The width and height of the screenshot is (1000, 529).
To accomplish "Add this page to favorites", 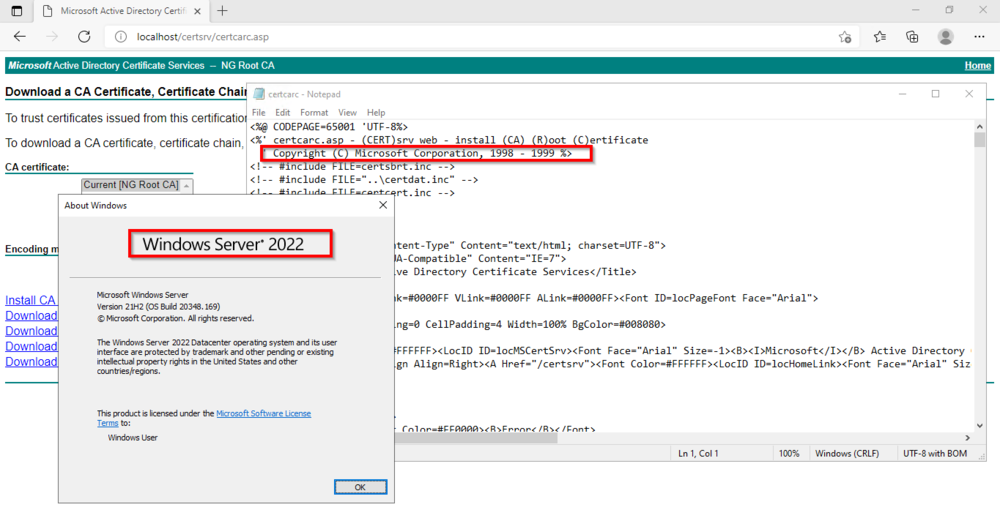I will pos(845,37).
